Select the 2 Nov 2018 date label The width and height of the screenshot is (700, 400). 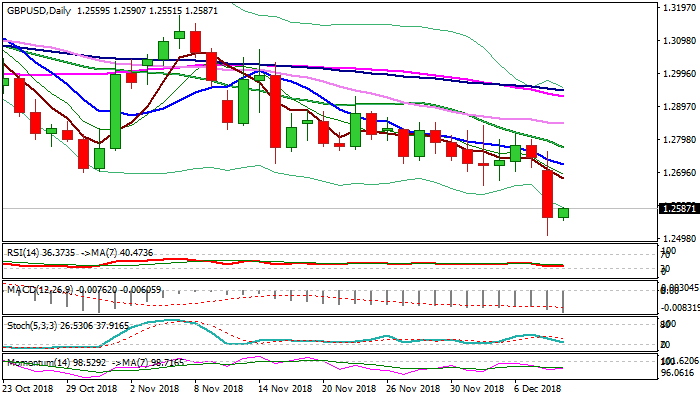[156, 387]
